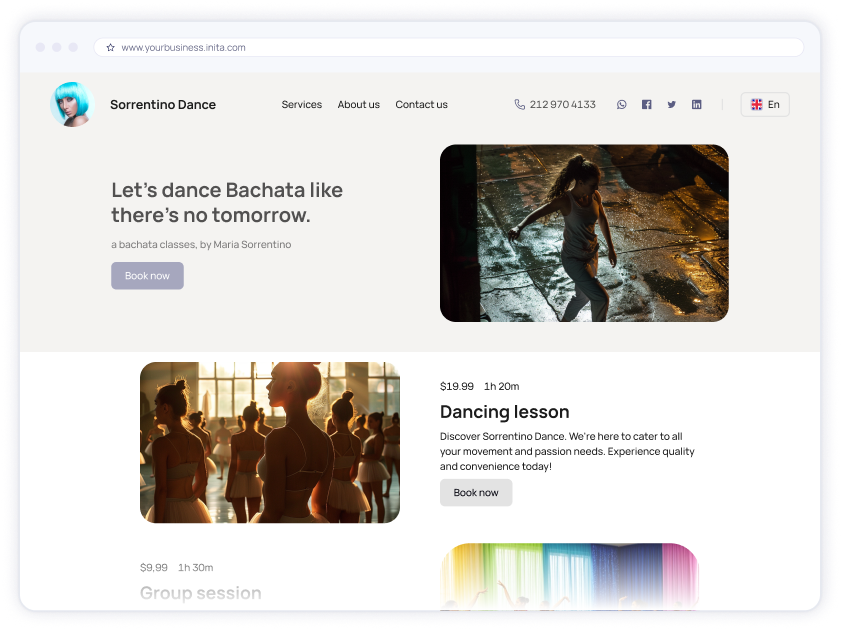
Task: Click the rainbow-colored dance room image
Action: point(570,578)
